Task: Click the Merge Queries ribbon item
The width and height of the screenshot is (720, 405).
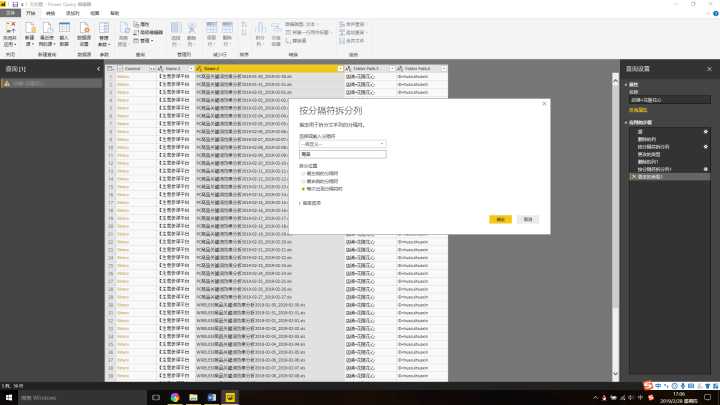Action: pos(352,24)
